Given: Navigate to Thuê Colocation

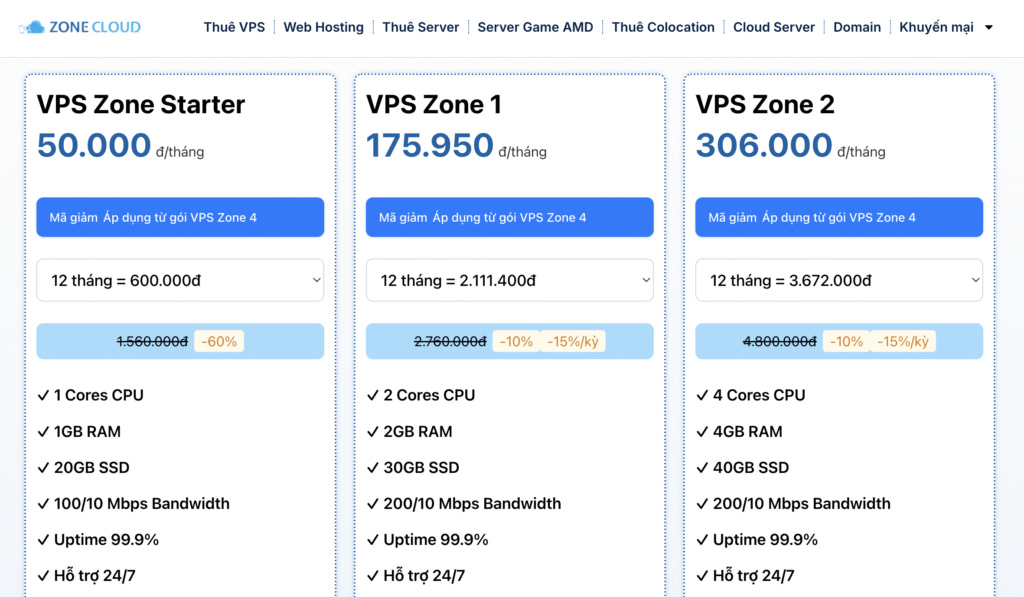Looking at the screenshot, I should (x=663, y=27).
